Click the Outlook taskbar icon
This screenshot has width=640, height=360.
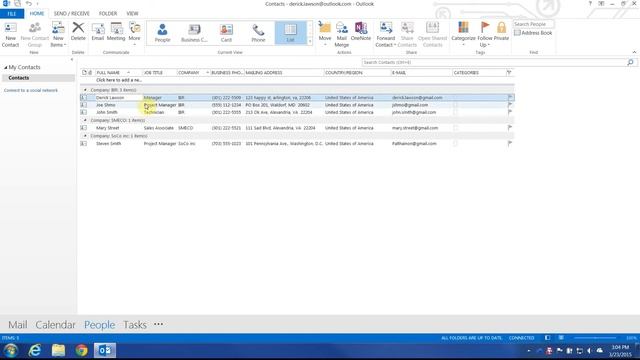[105, 350]
